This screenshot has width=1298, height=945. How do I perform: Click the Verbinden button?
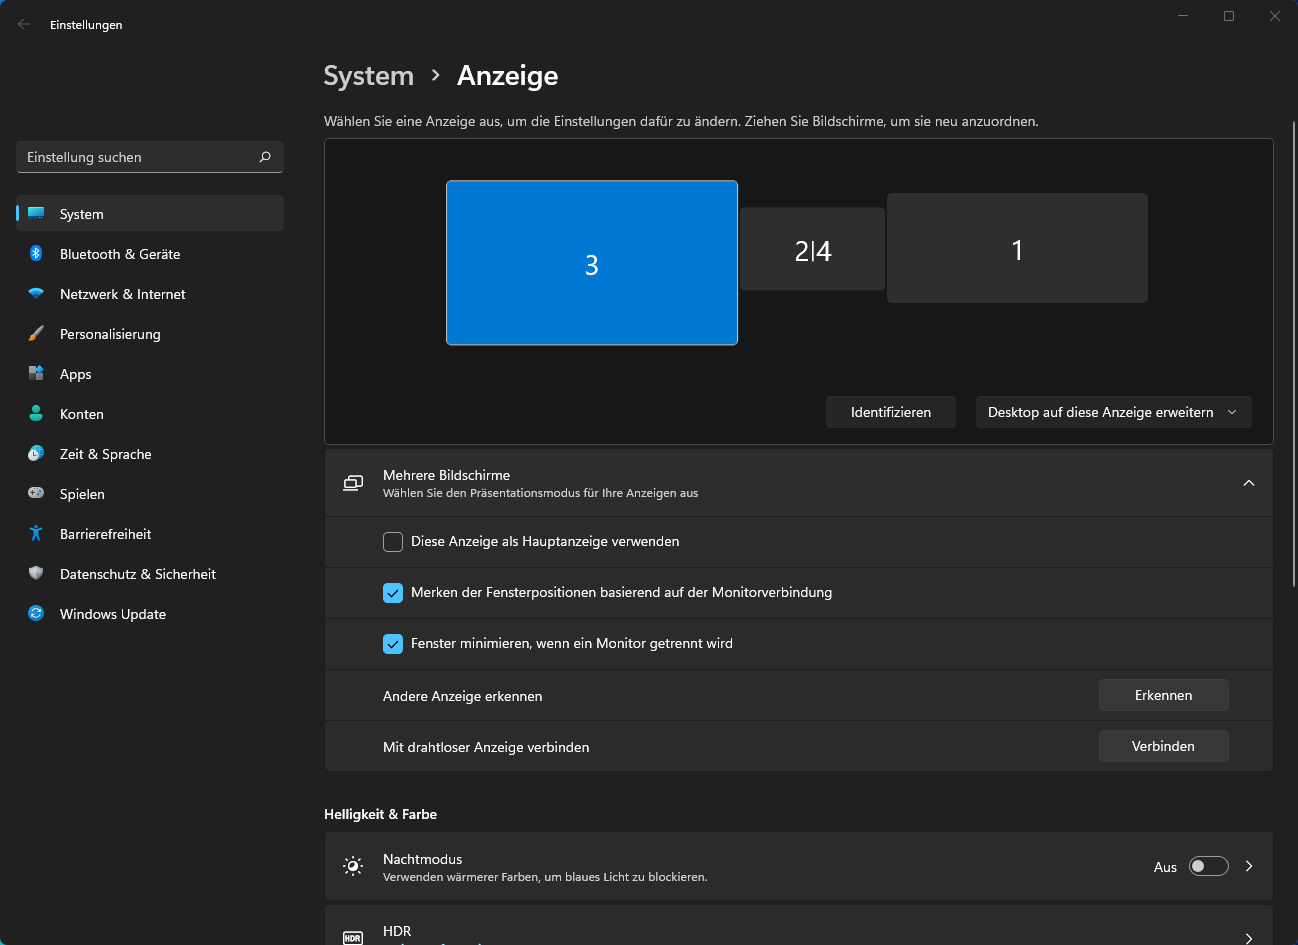[1163, 746]
